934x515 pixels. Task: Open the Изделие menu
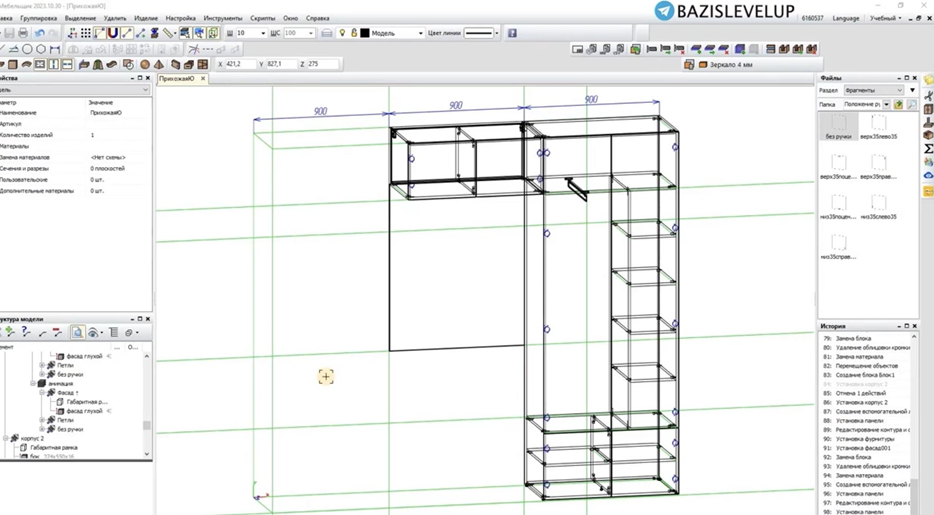(x=146, y=18)
